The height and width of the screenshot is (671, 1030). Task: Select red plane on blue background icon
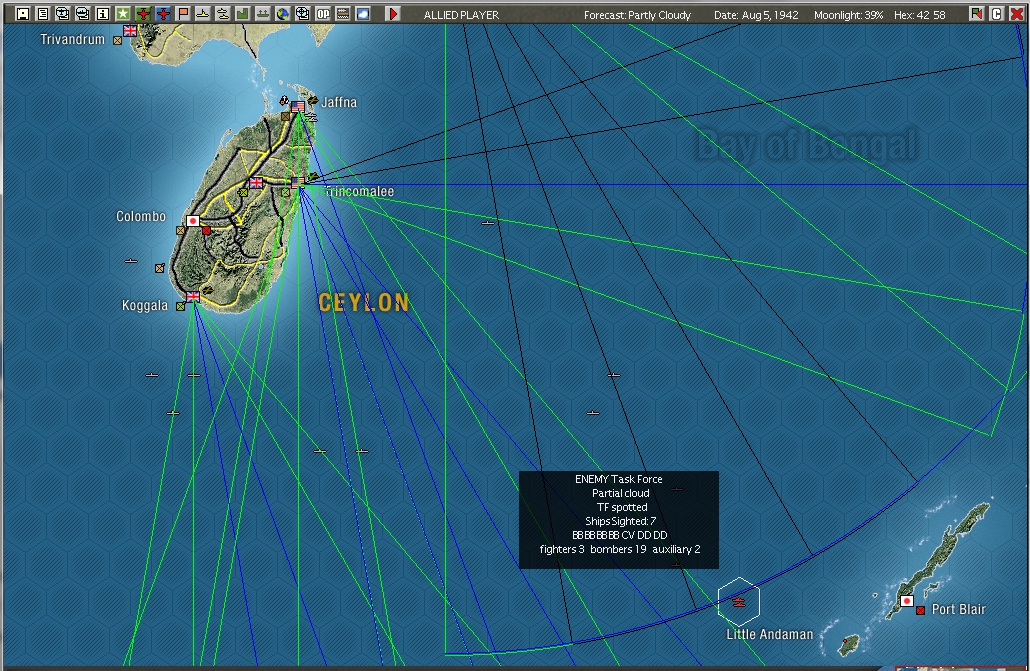[x=163, y=14]
